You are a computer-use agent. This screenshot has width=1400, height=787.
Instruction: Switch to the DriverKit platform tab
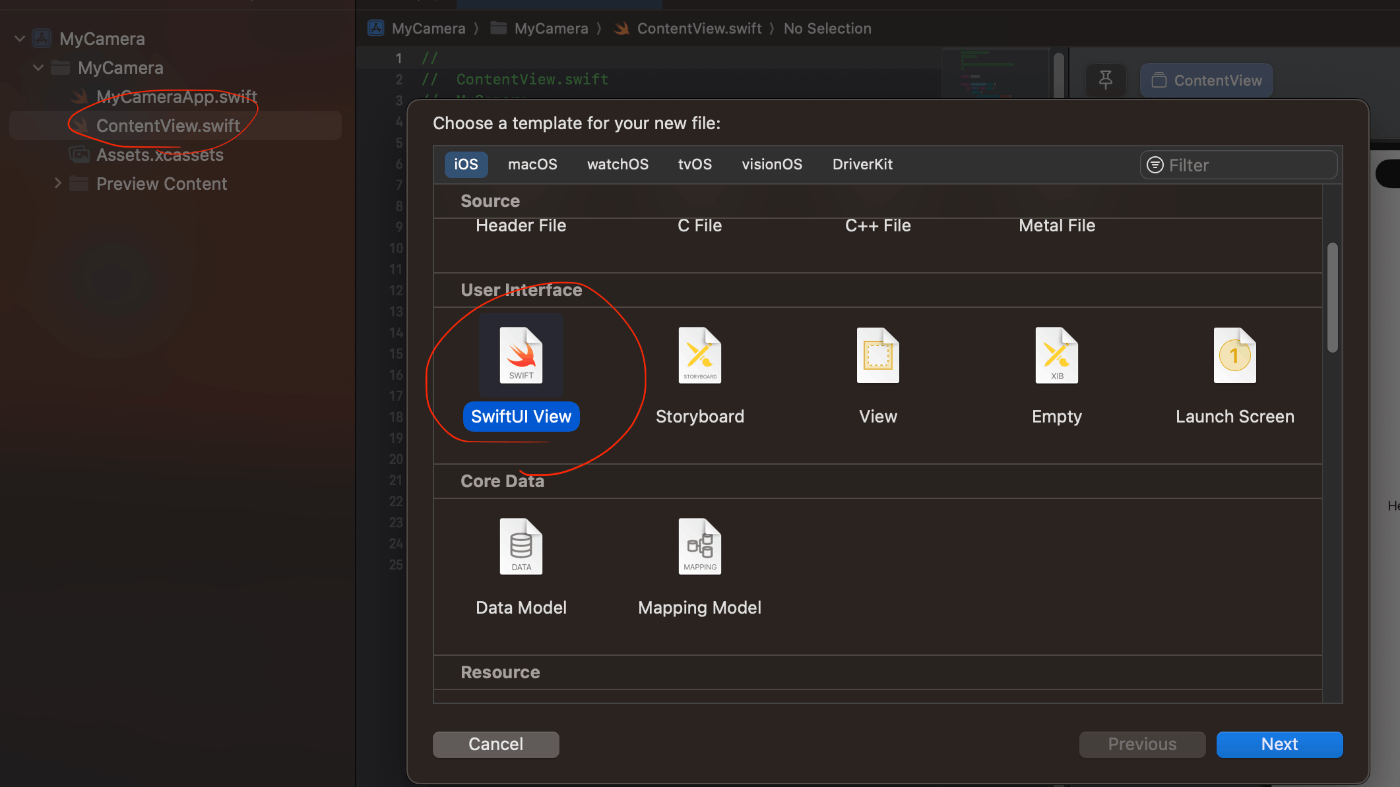863,164
